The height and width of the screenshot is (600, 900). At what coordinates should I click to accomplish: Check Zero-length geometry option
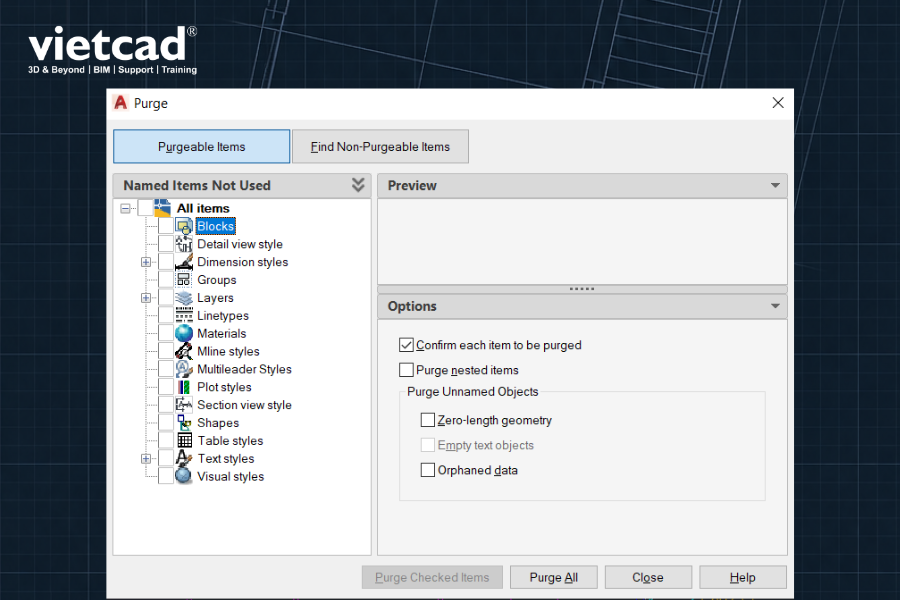(x=428, y=420)
